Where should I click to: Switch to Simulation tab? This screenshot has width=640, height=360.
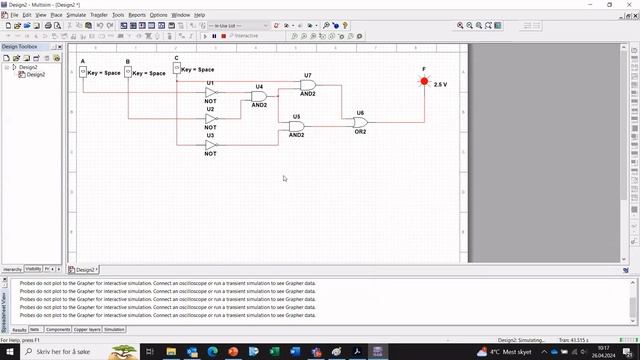pos(114,329)
